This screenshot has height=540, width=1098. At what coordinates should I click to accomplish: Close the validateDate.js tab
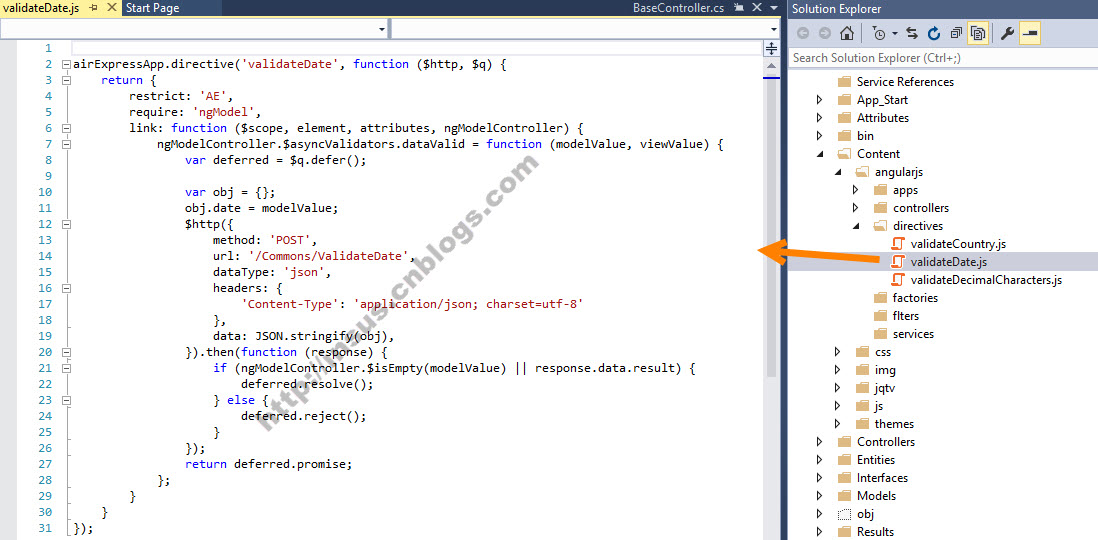pyautogui.click(x=111, y=8)
